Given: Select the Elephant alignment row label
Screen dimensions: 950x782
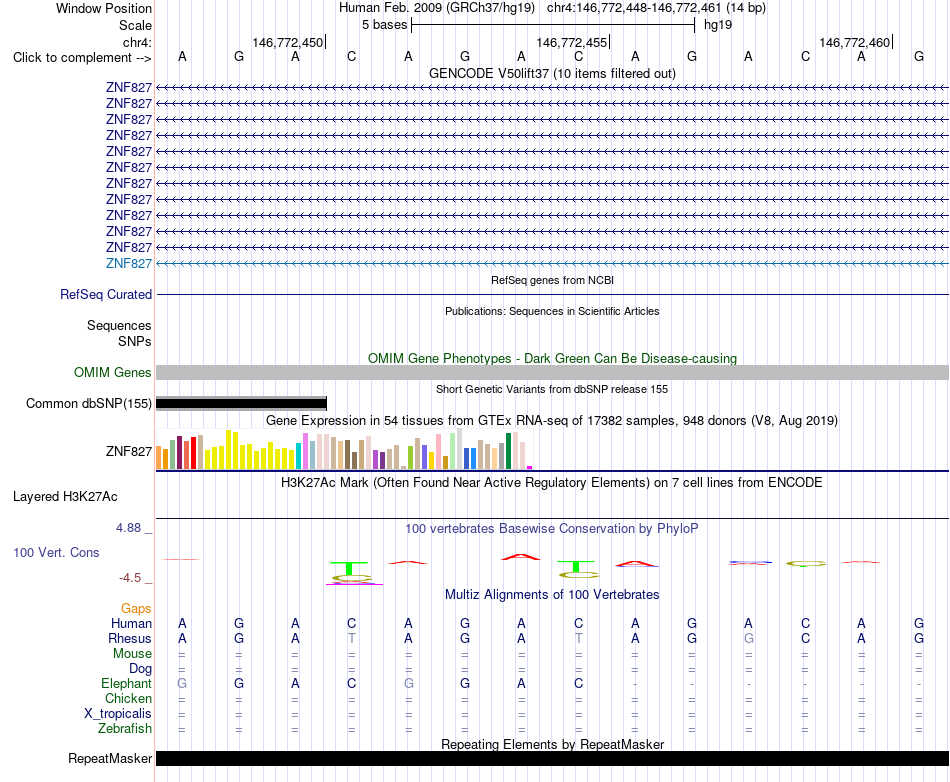Looking at the screenshot, I should 126,683.
